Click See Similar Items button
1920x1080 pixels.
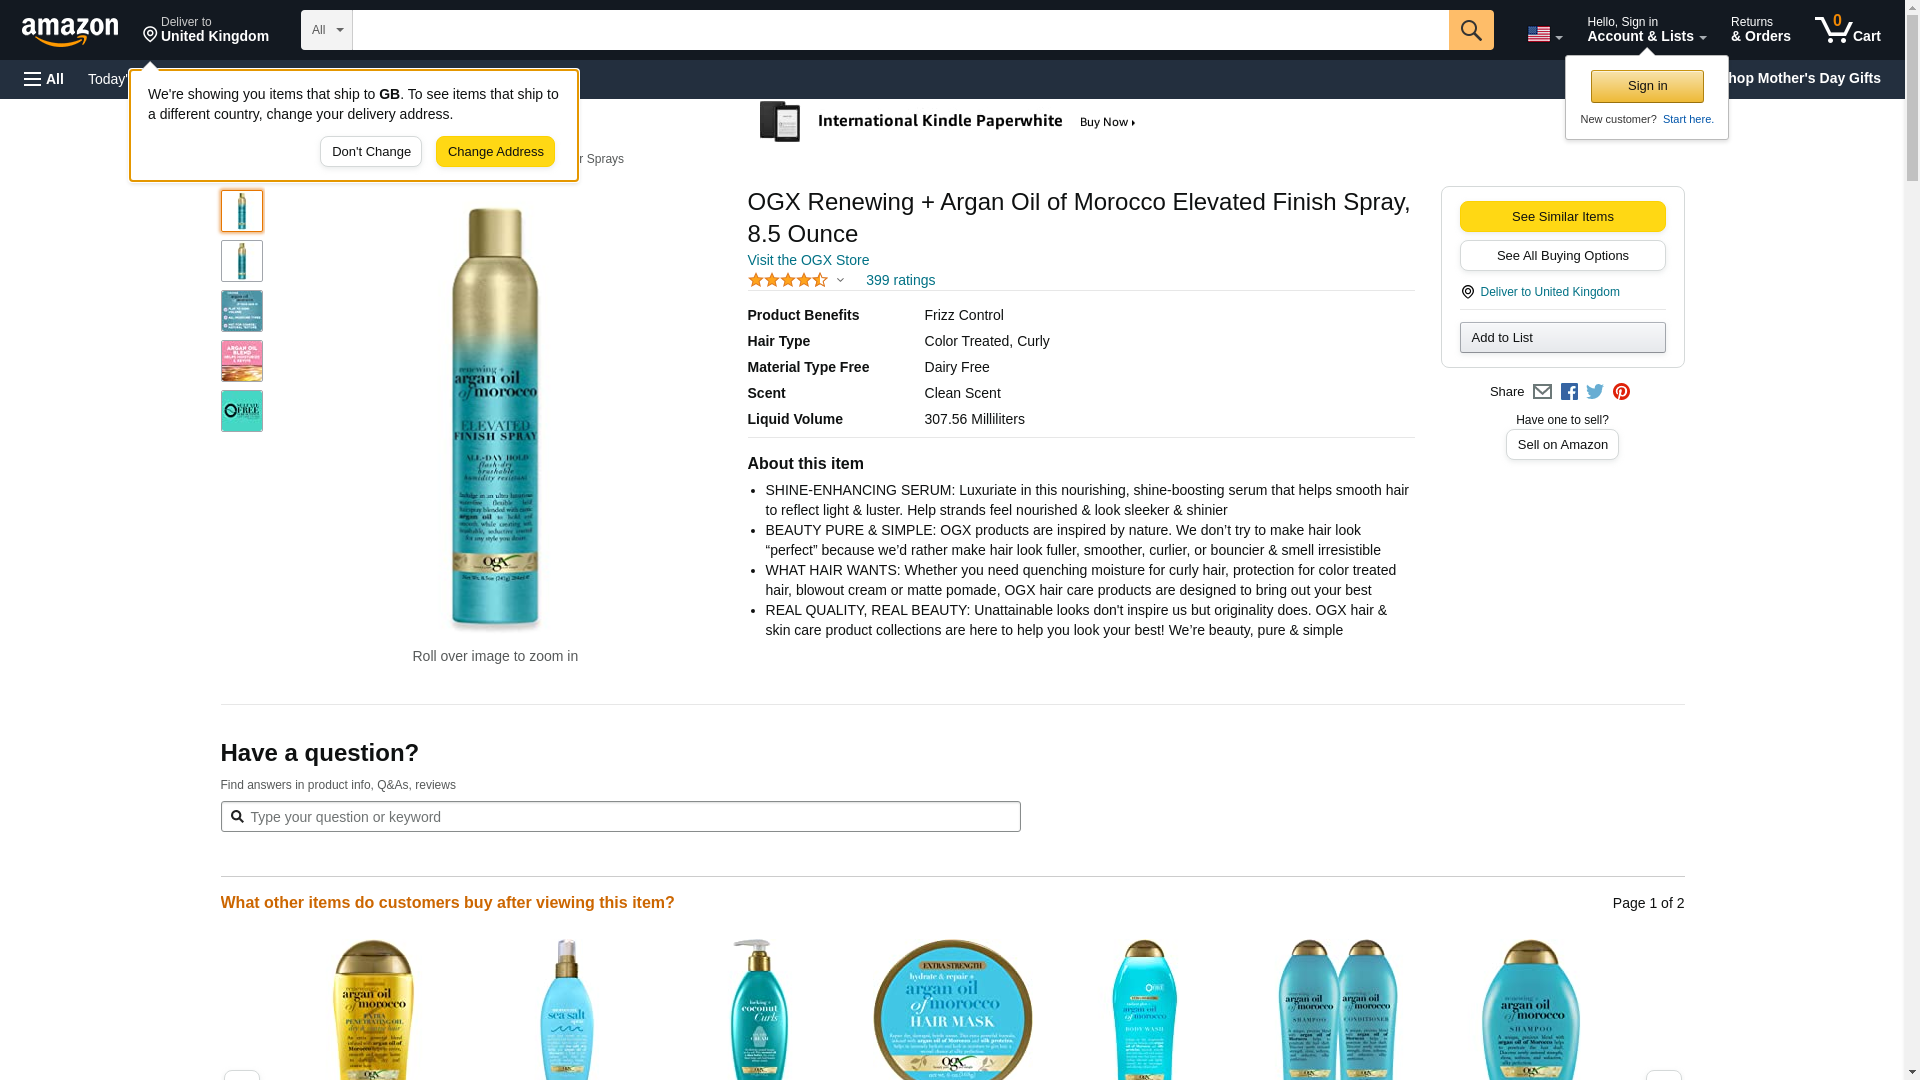(1562, 217)
